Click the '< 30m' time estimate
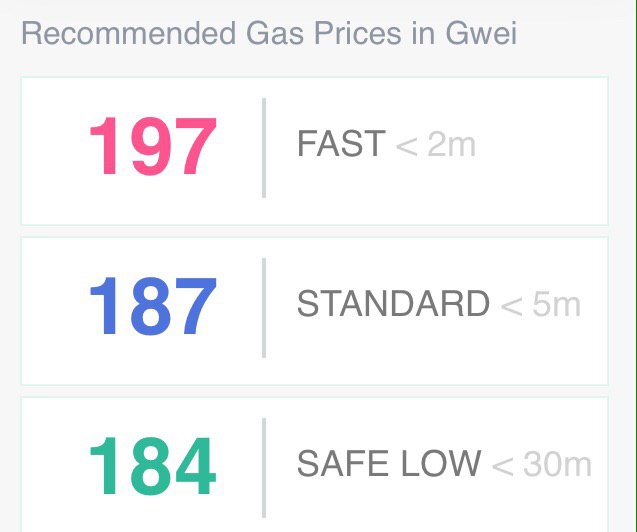Viewport: 637px width, 532px height. [543, 464]
